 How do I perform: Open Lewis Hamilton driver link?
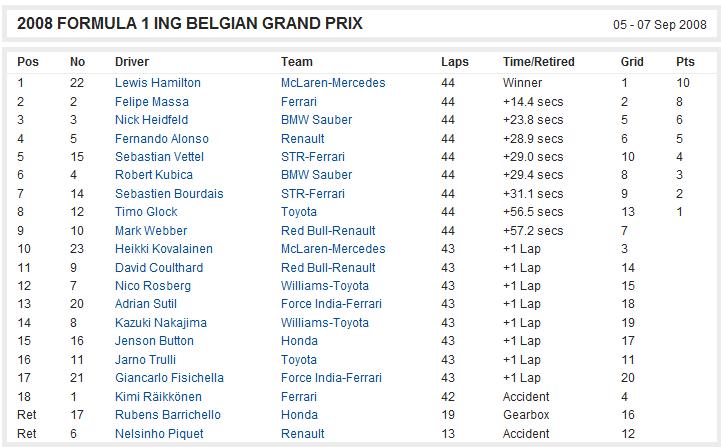click(x=158, y=83)
